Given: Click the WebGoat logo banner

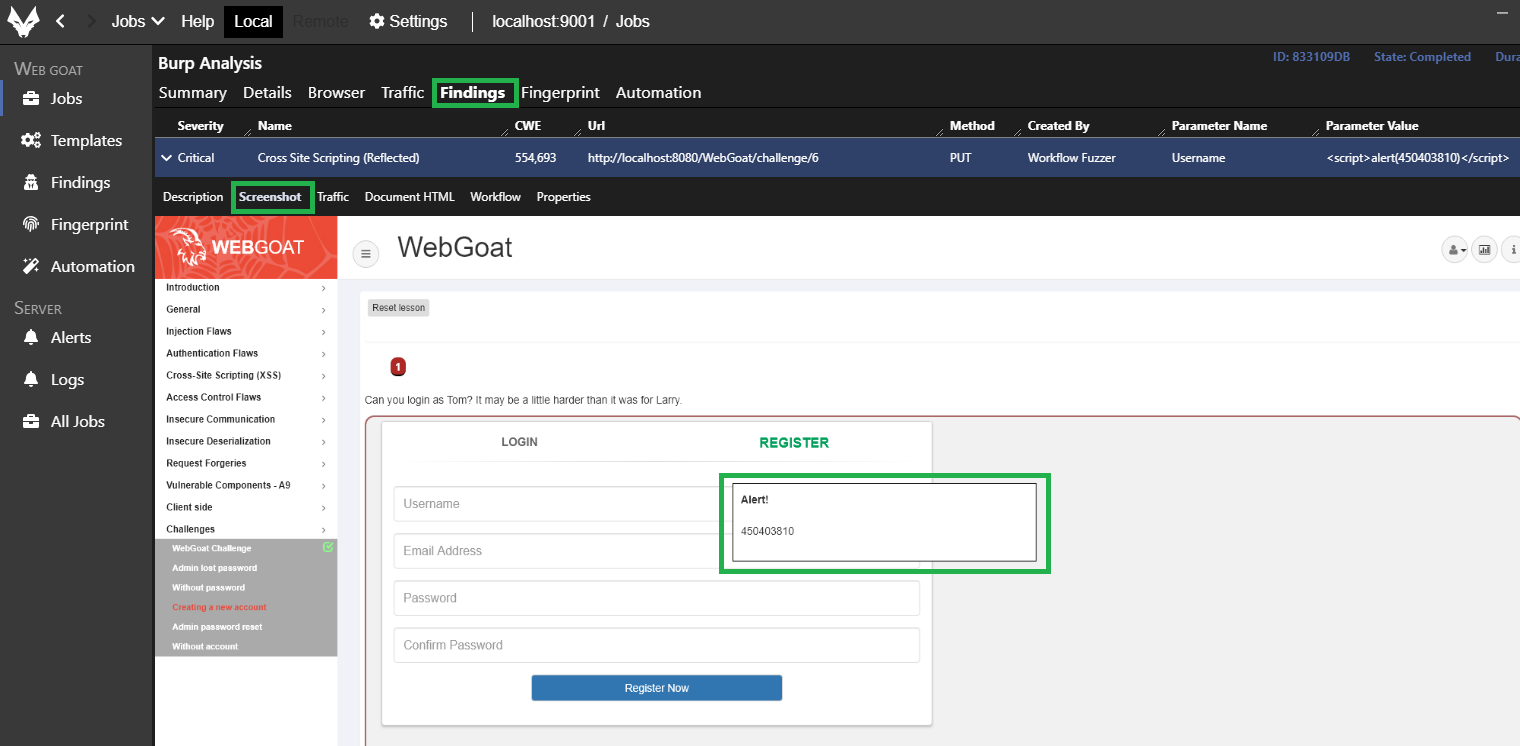Looking at the screenshot, I should point(246,247).
